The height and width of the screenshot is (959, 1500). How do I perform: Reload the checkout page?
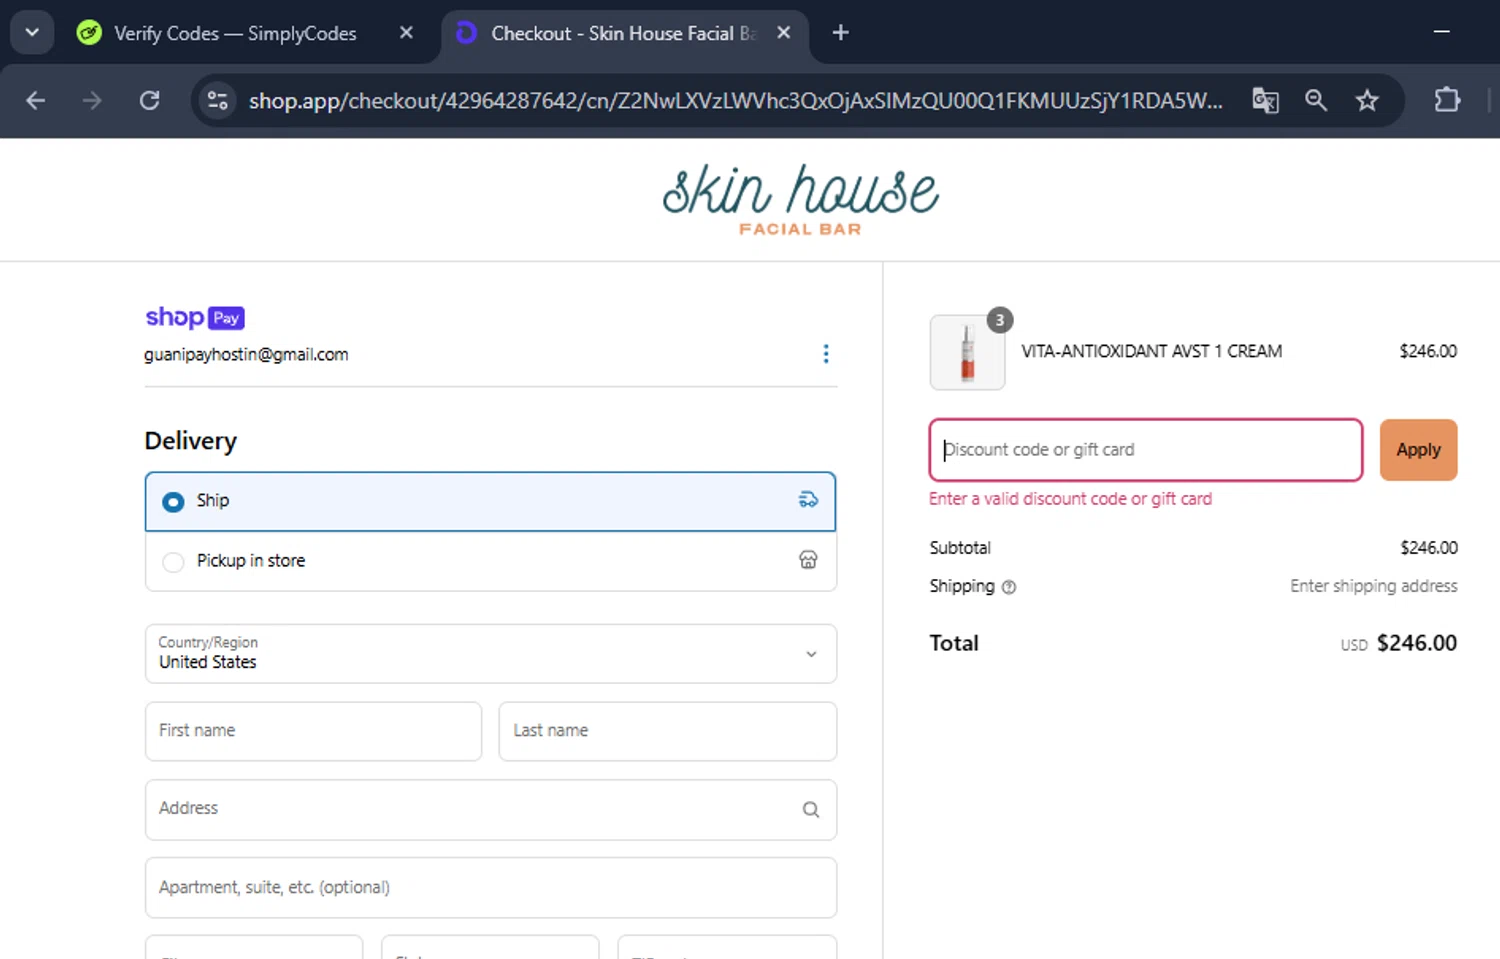pos(149,100)
